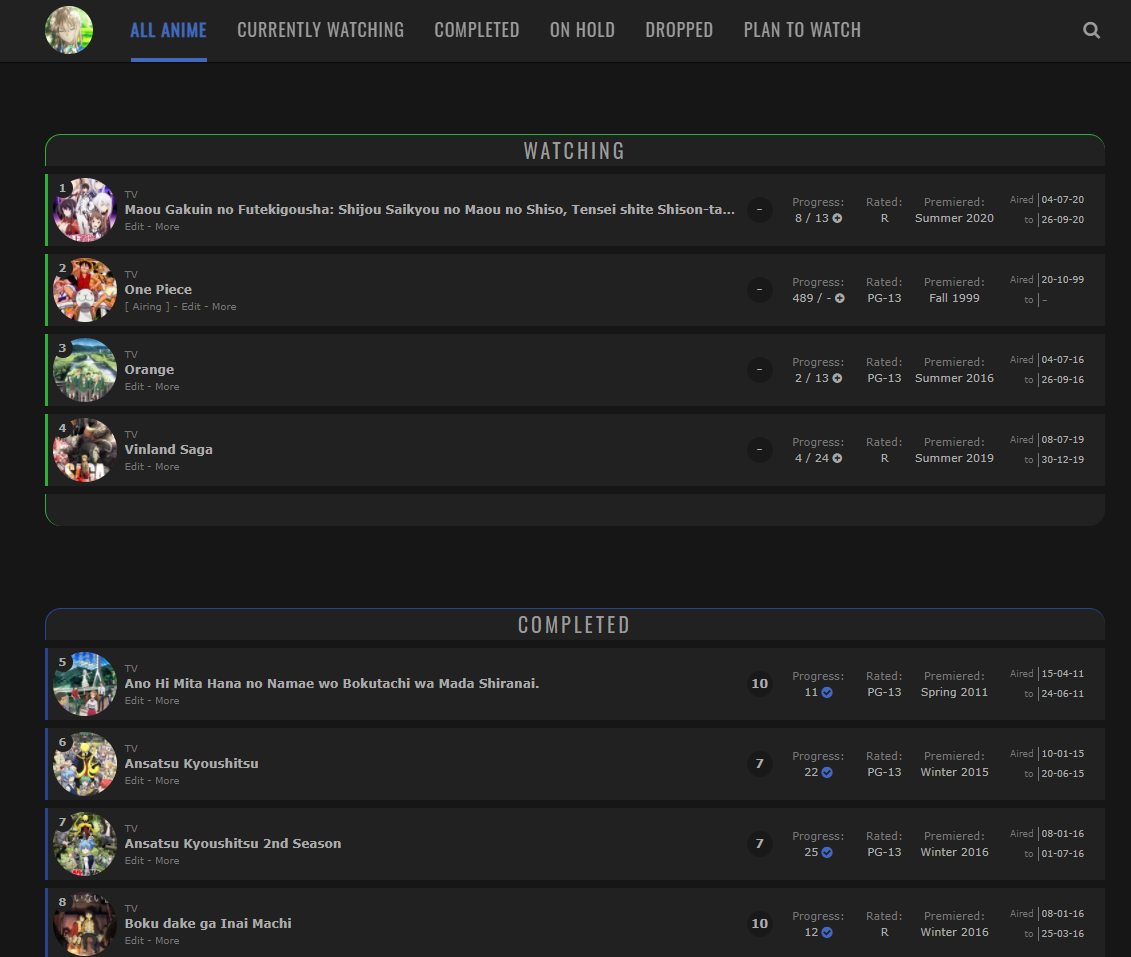Open the Vinland Saga title link
Viewport: 1131px width, 957px height.
(168, 450)
